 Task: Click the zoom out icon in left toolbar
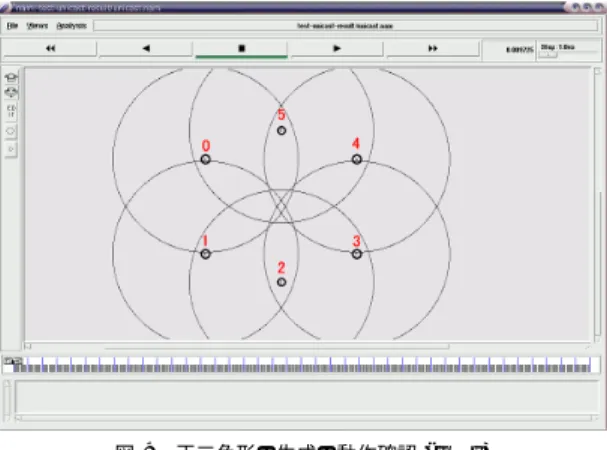[x=11, y=92]
